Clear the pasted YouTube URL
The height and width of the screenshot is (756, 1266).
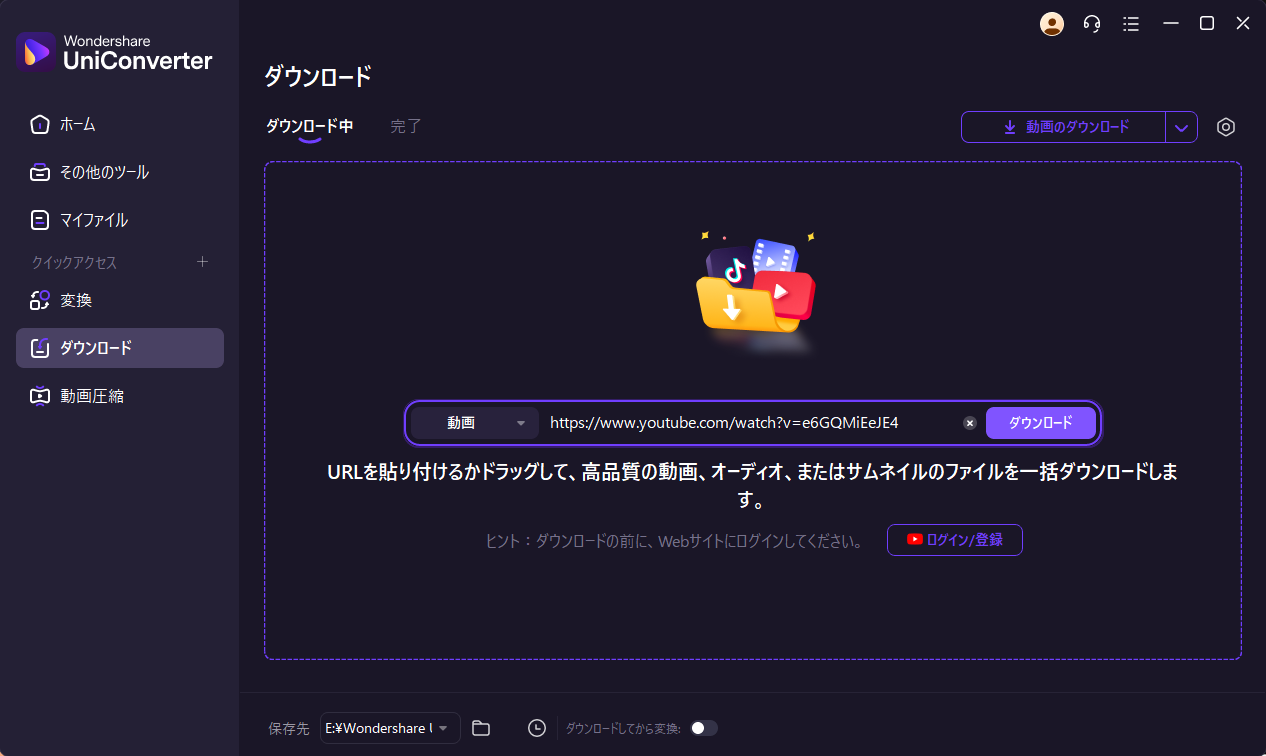[x=969, y=423]
